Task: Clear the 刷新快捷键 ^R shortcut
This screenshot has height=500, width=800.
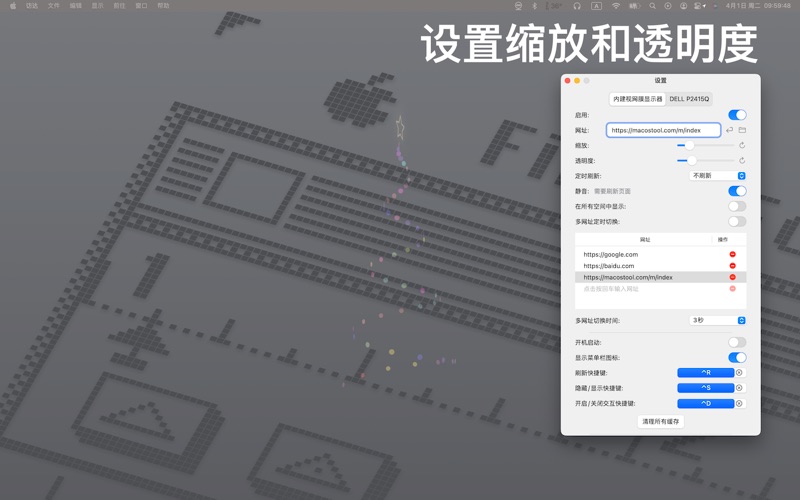Action: 739,372
